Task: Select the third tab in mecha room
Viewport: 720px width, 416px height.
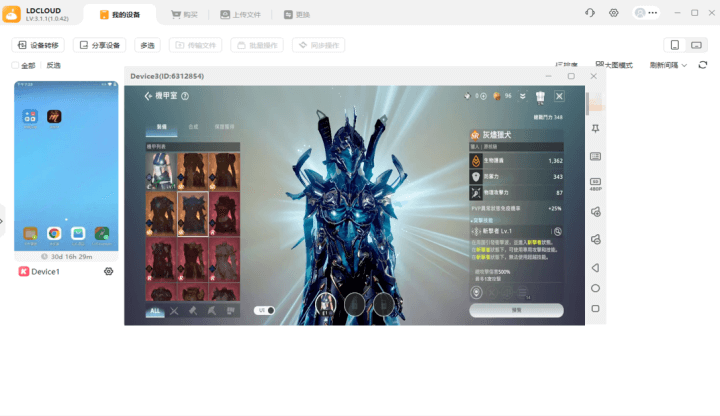Action: [225, 127]
